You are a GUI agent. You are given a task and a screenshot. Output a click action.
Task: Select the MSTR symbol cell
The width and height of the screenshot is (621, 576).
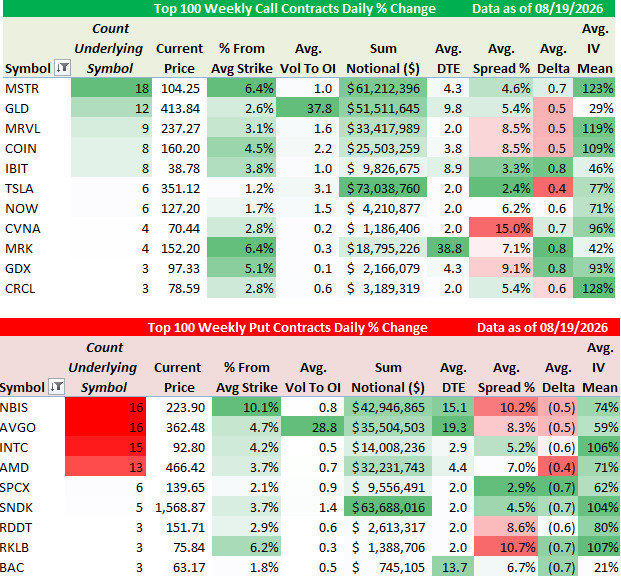click(x=37, y=88)
